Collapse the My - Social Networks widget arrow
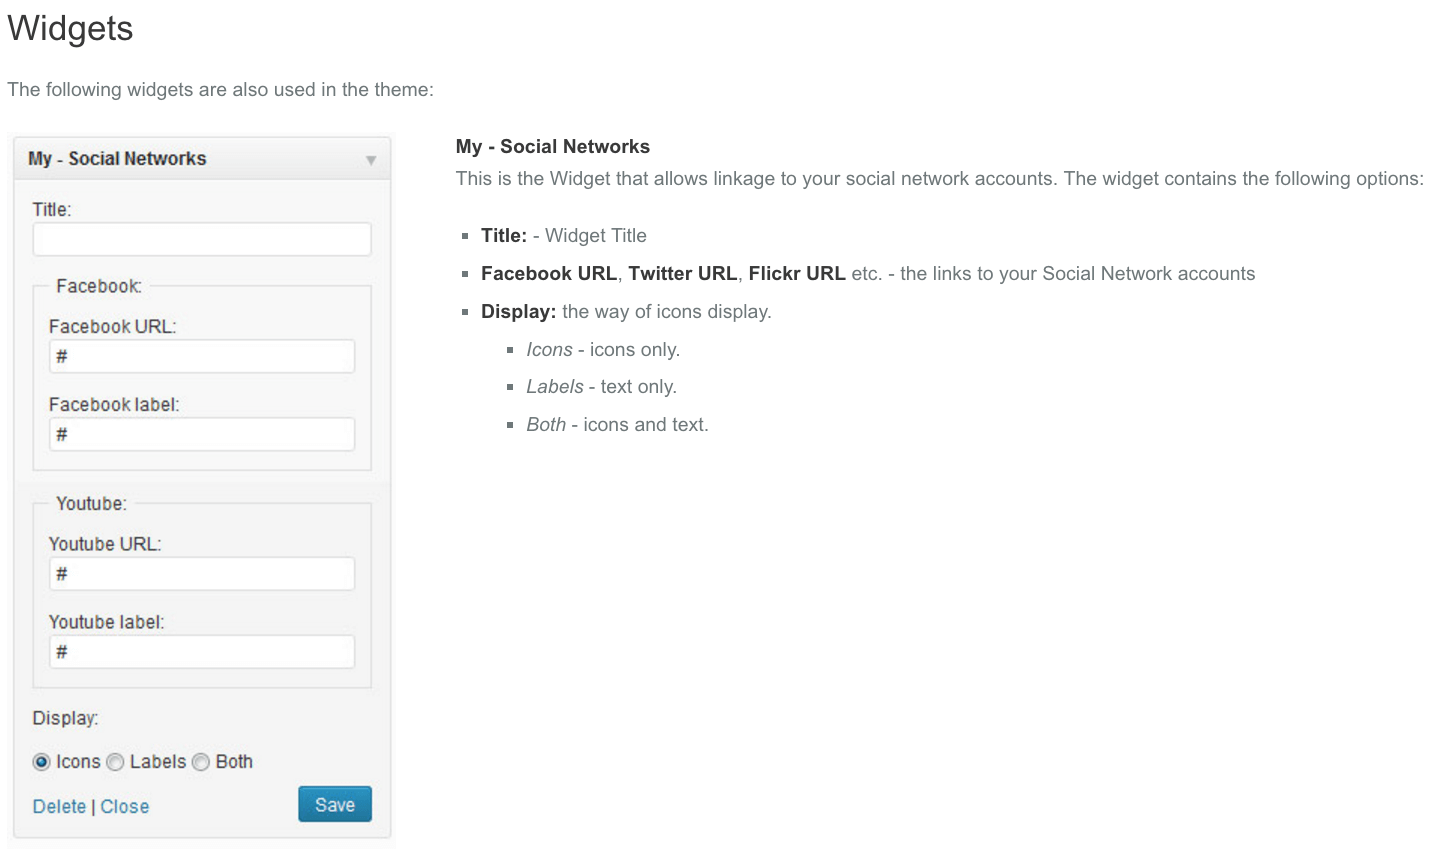Image resolution: width=1430 pixels, height=855 pixels. click(371, 160)
